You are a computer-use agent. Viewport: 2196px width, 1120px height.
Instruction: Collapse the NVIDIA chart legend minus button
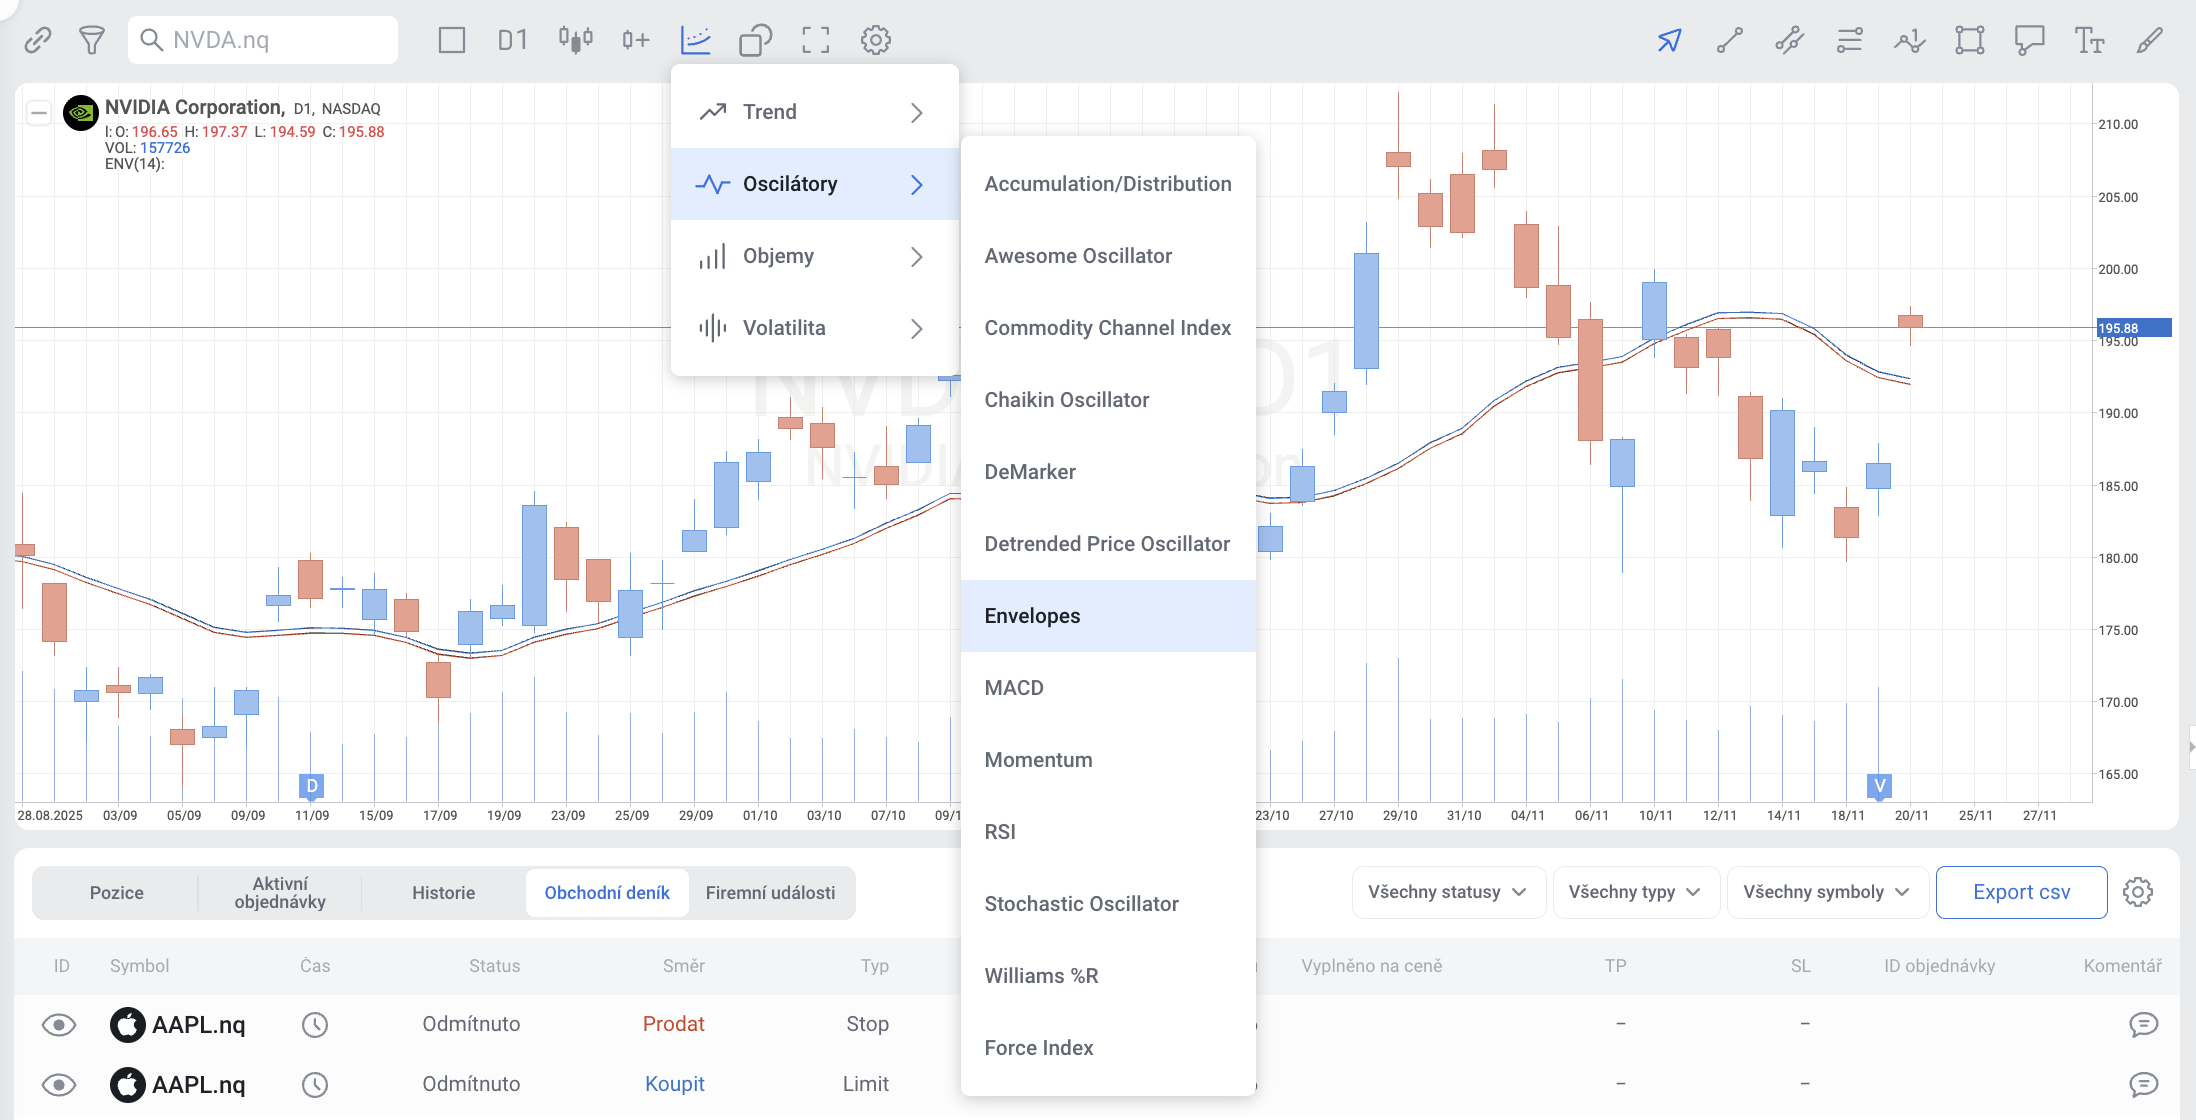39,113
